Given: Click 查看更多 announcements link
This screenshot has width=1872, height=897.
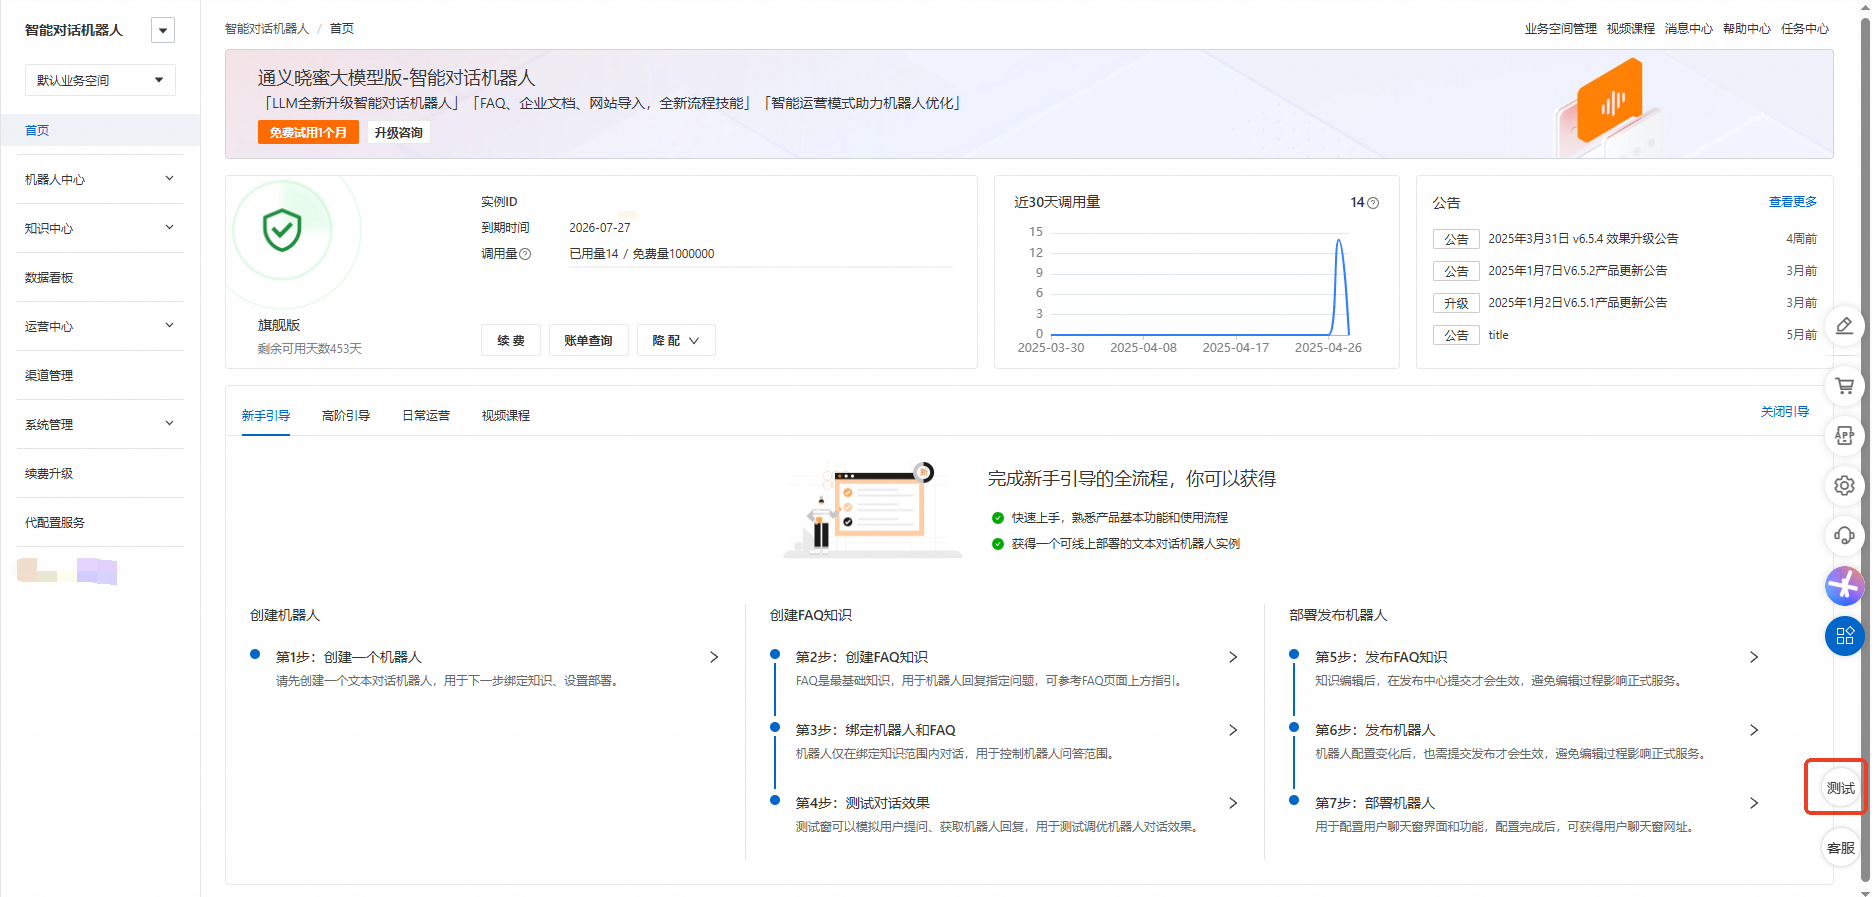Looking at the screenshot, I should pos(1793,202).
